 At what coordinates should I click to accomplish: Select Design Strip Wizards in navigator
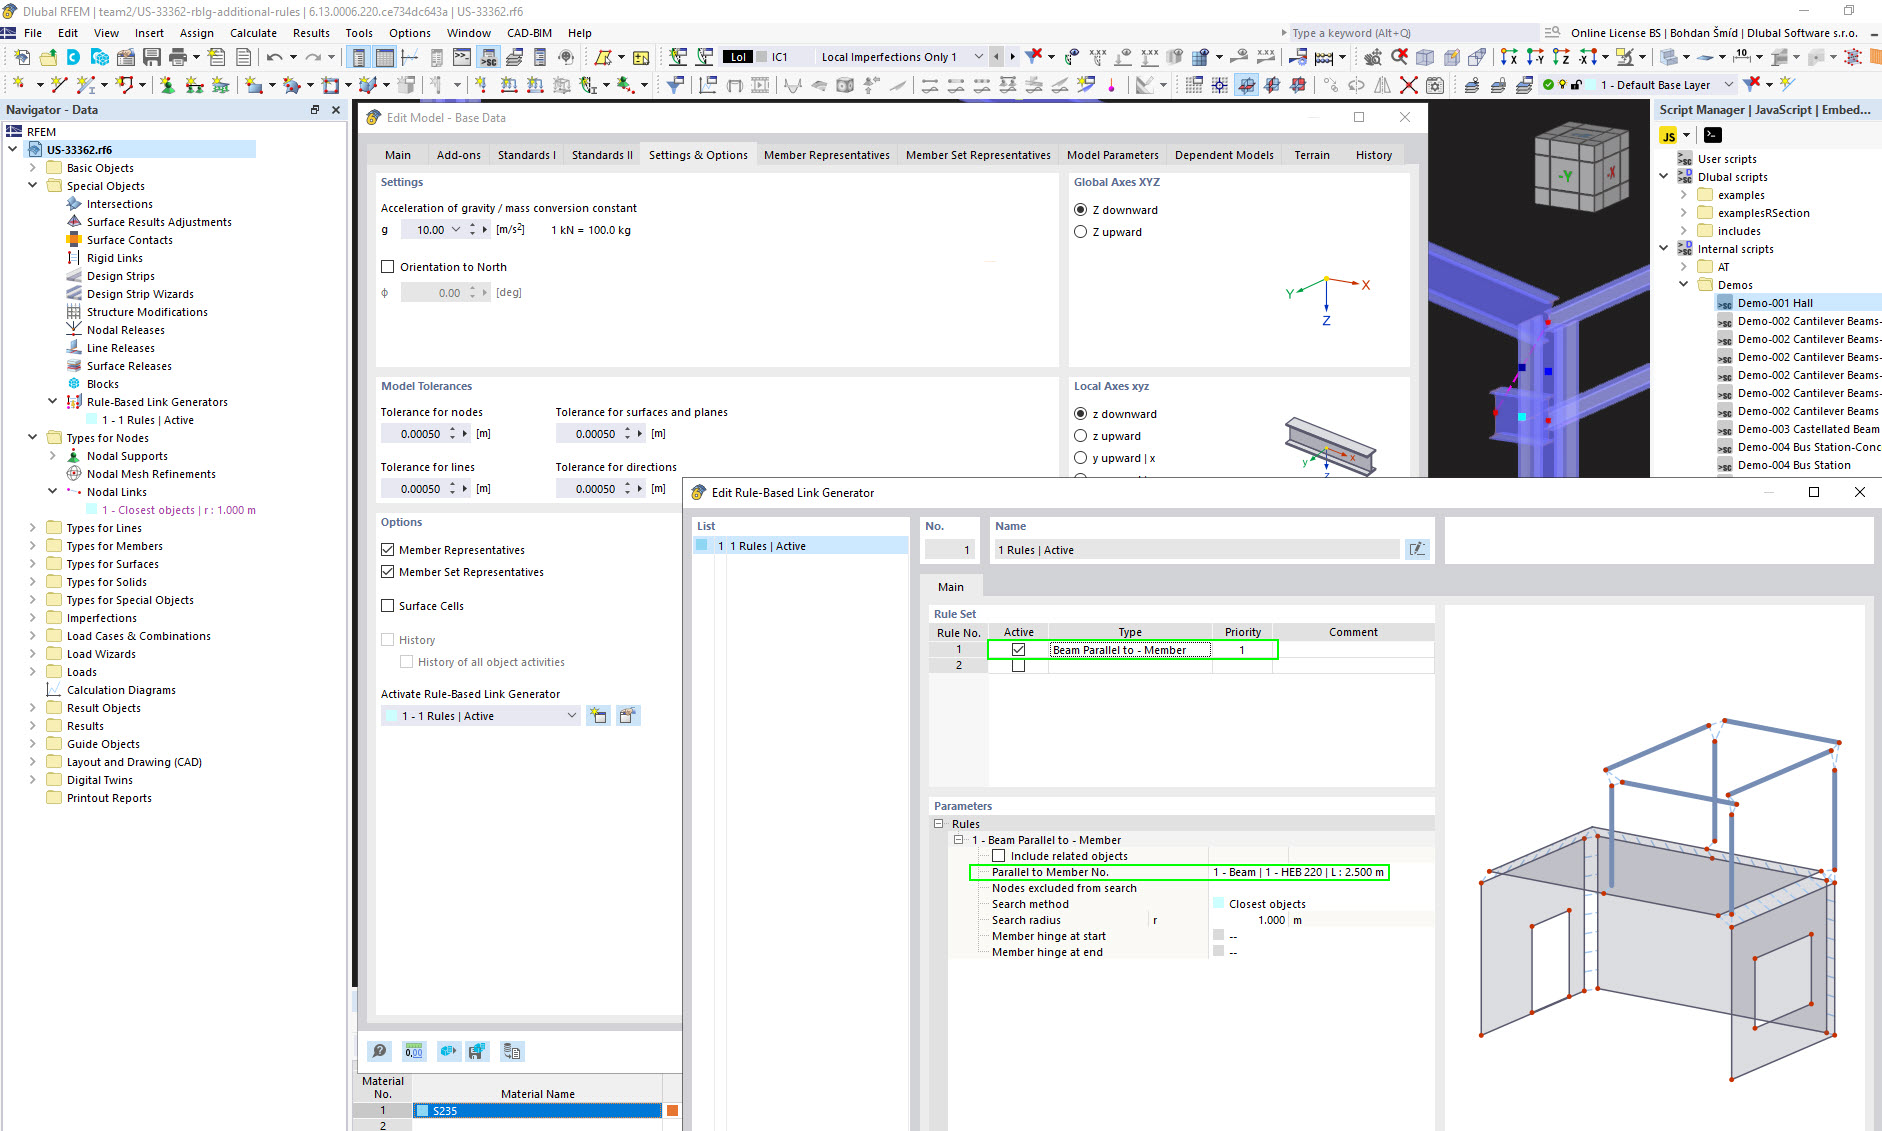click(x=140, y=294)
